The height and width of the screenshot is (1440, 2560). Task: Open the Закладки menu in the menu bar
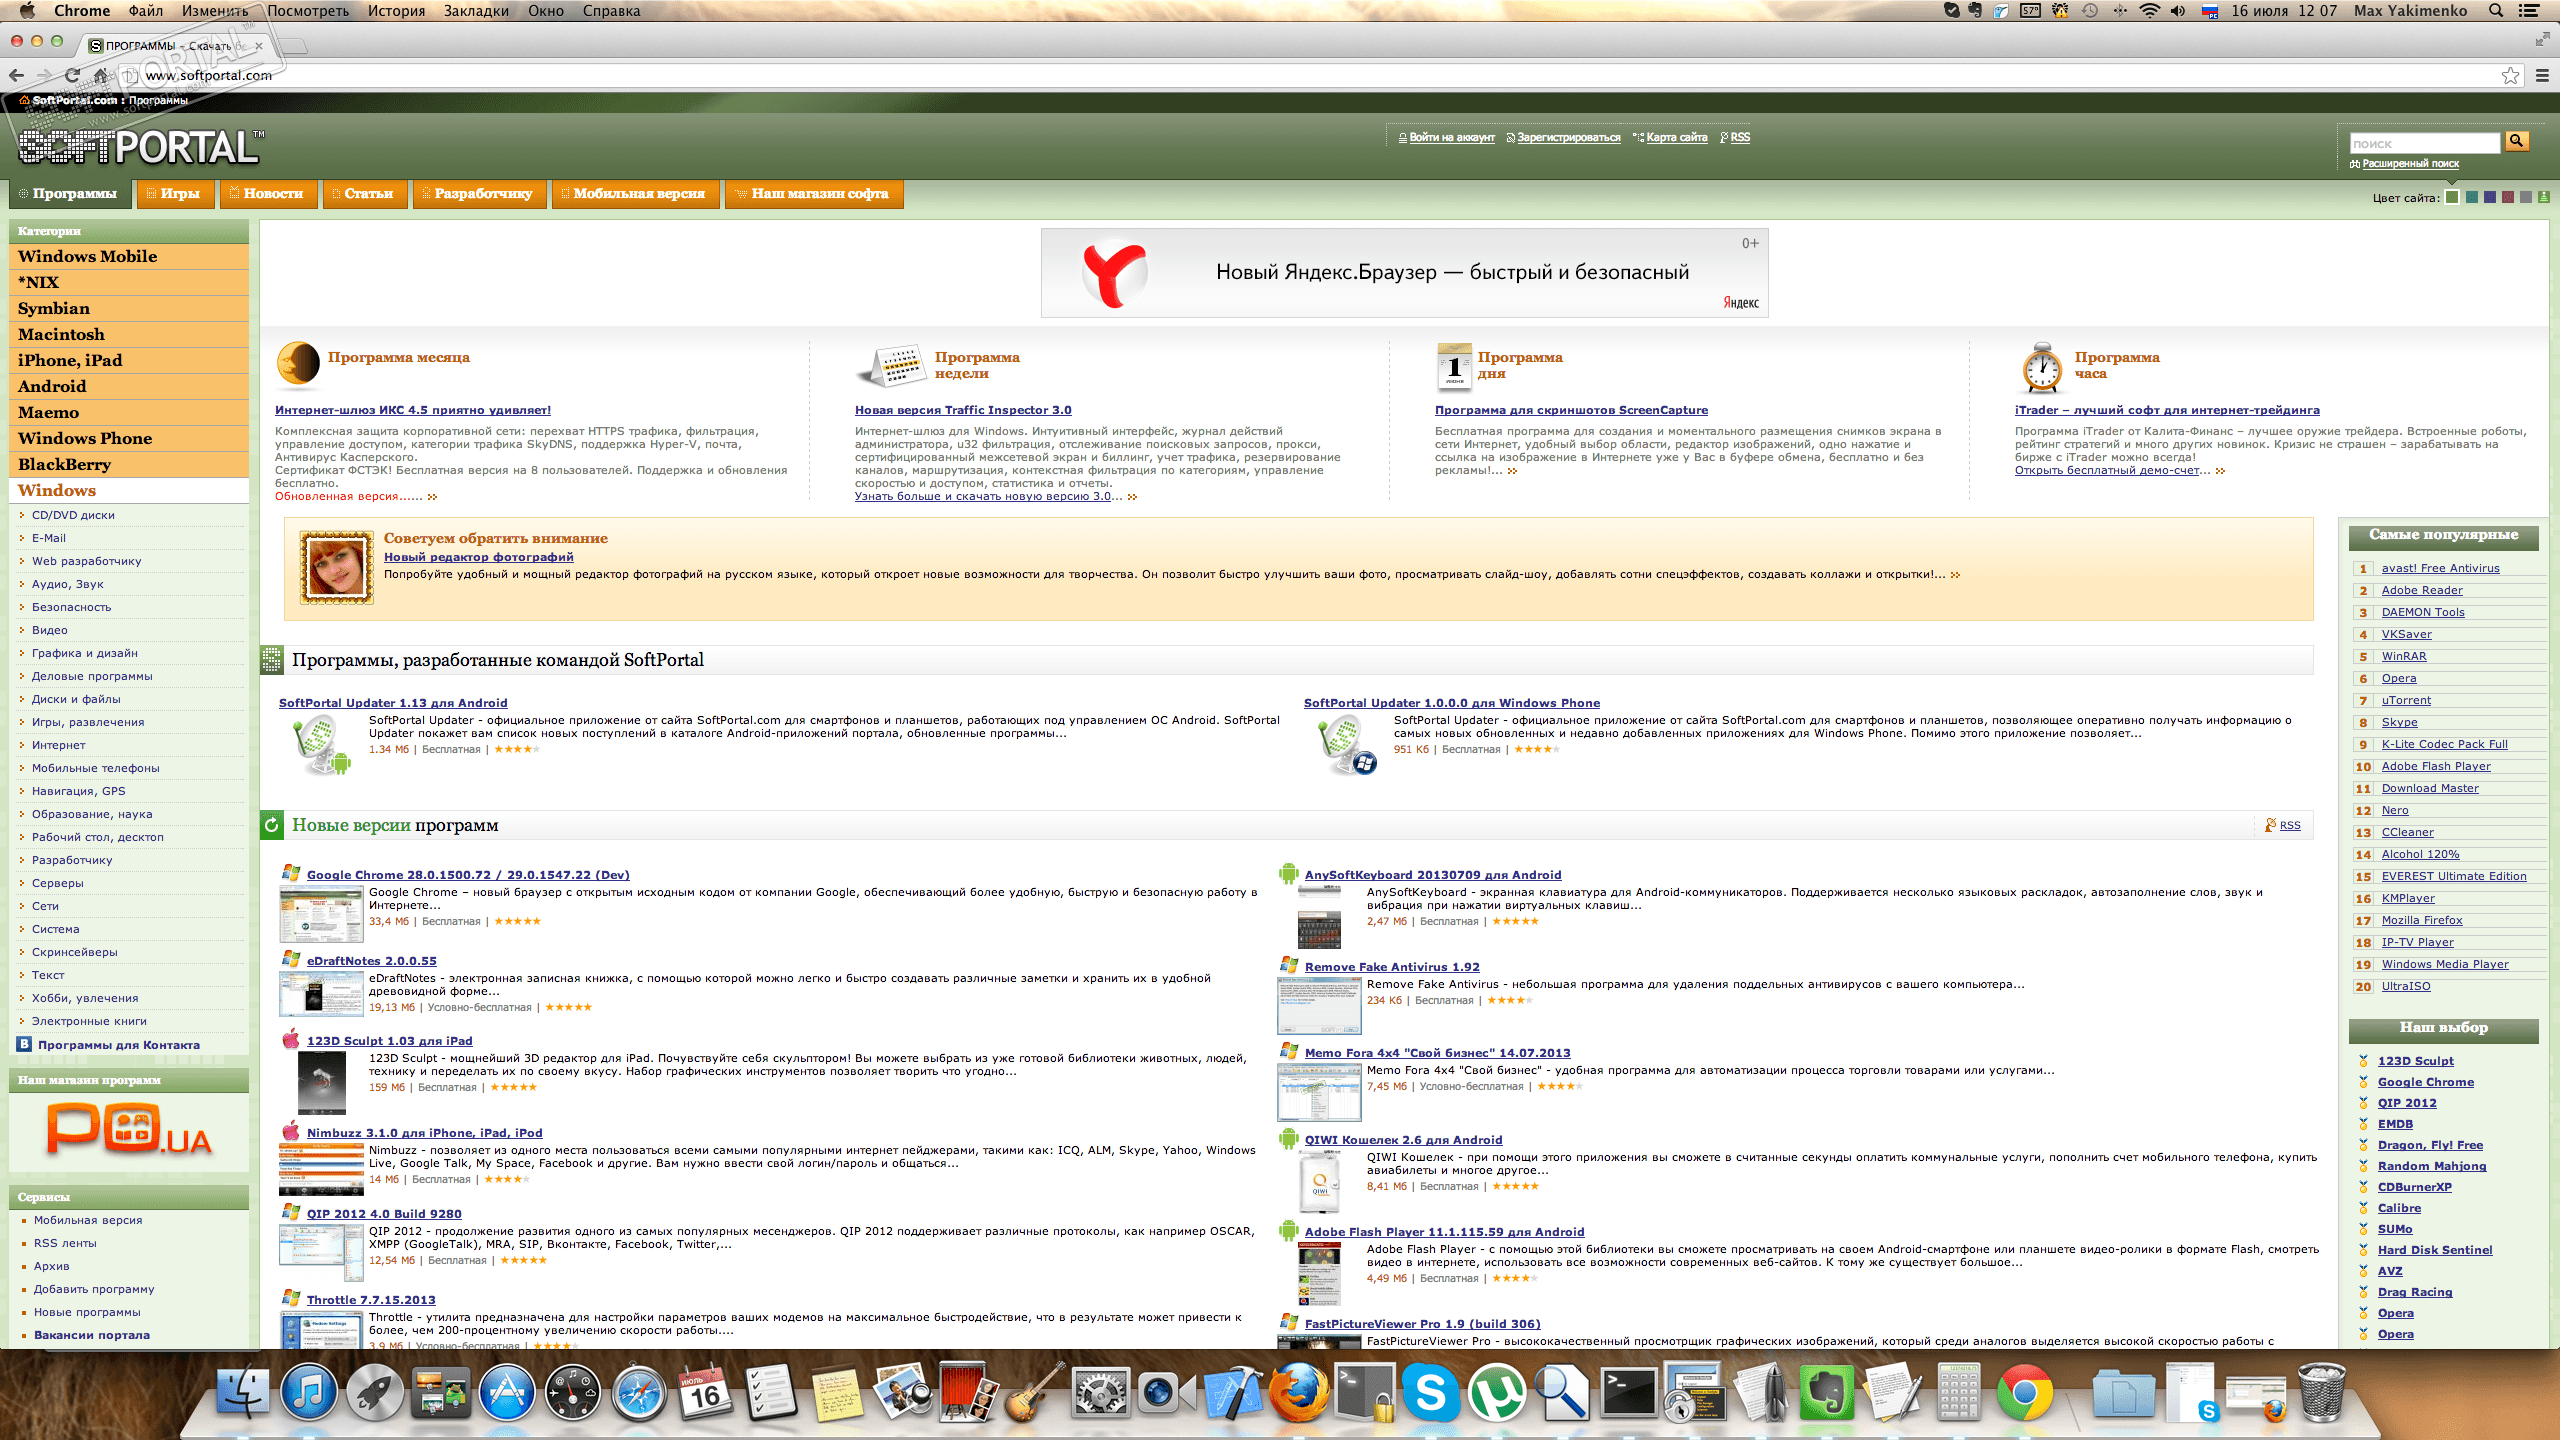pyautogui.click(x=476, y=11)
